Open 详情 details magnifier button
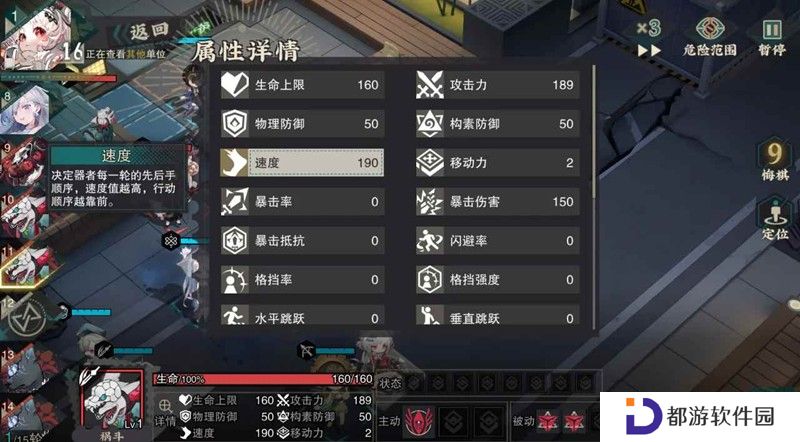Image resolution: width=800 pixels, height=442 pixels. coord(165,412)
